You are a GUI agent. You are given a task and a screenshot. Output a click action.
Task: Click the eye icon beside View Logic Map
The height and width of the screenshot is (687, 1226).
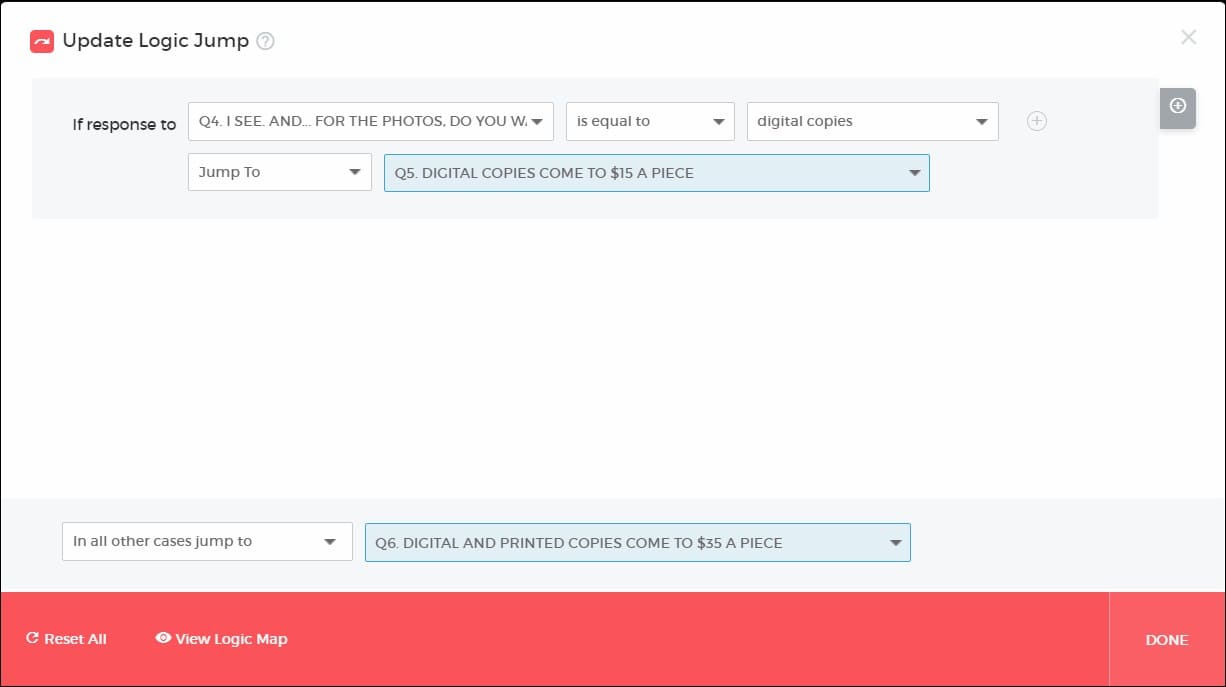[163, 638]
